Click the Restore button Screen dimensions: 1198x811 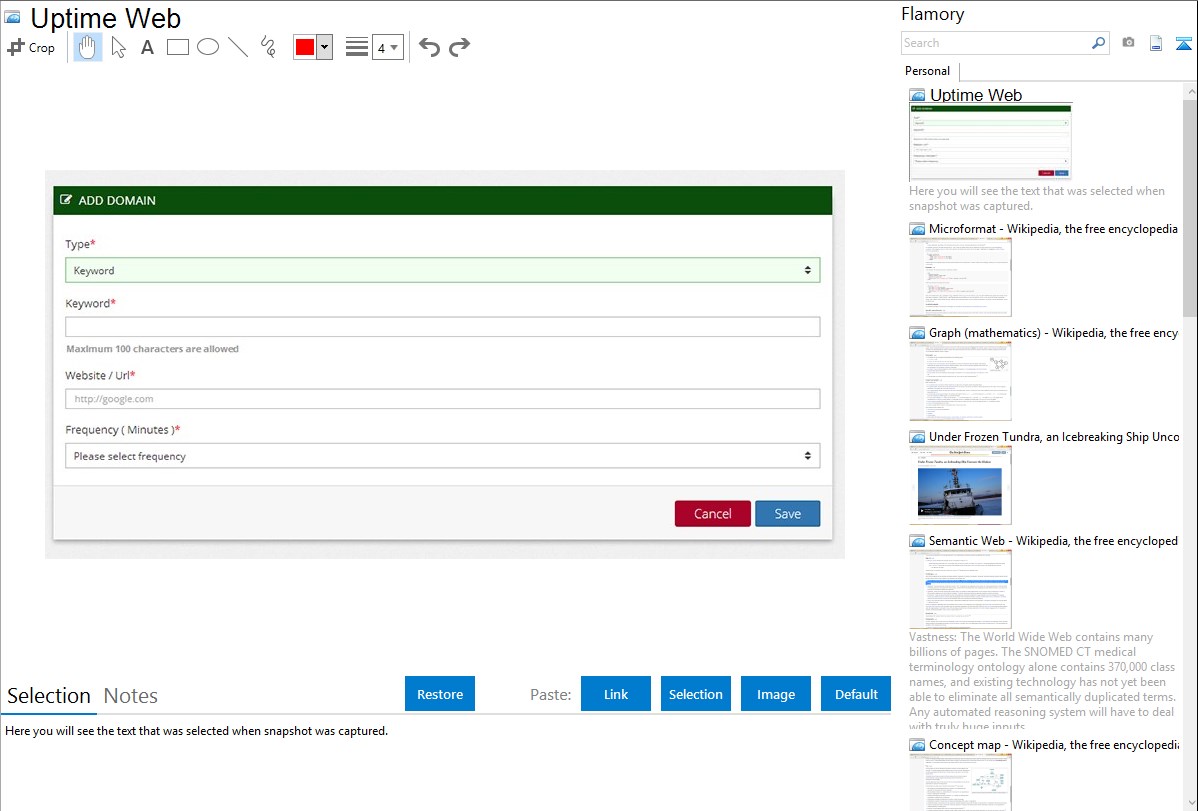(x=439, y=694)
